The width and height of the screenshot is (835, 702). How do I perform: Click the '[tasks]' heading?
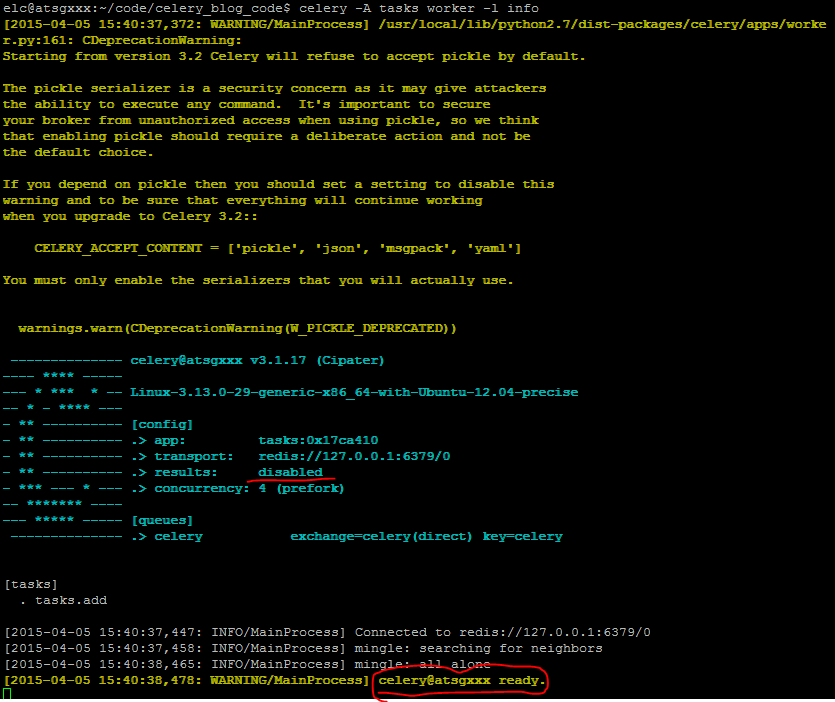(31, 584)
